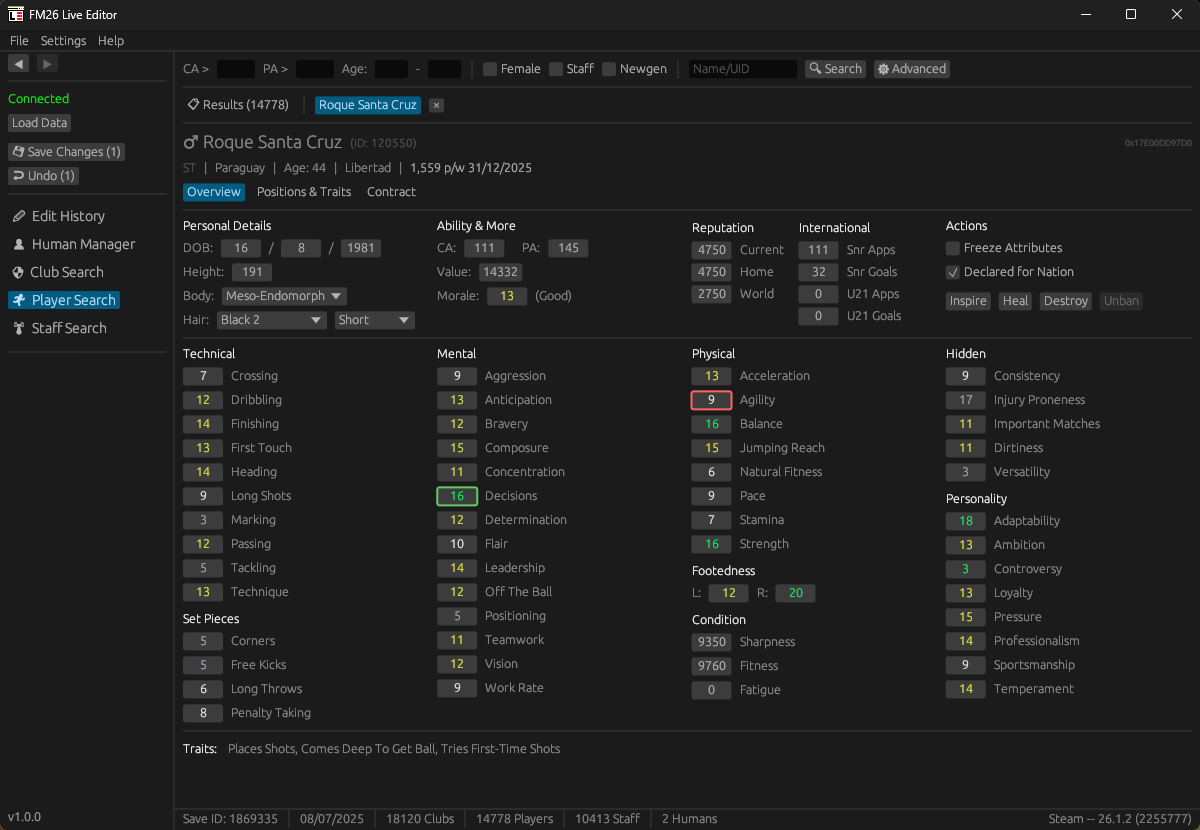Switch to the Positions & Traits tab
Viewport: 1200px width, 830px height.
[x=303, y=191]
